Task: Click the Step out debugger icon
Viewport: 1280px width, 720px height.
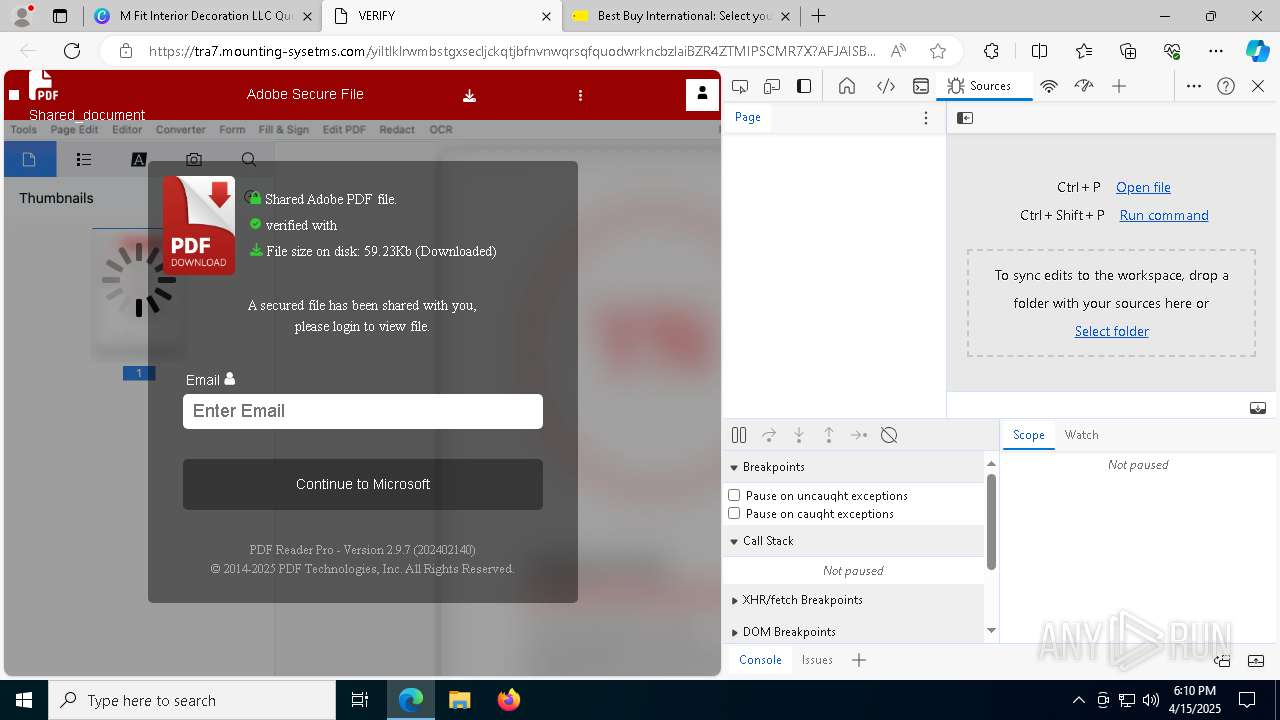Action: pyautogui.click(x=829, y=435)
